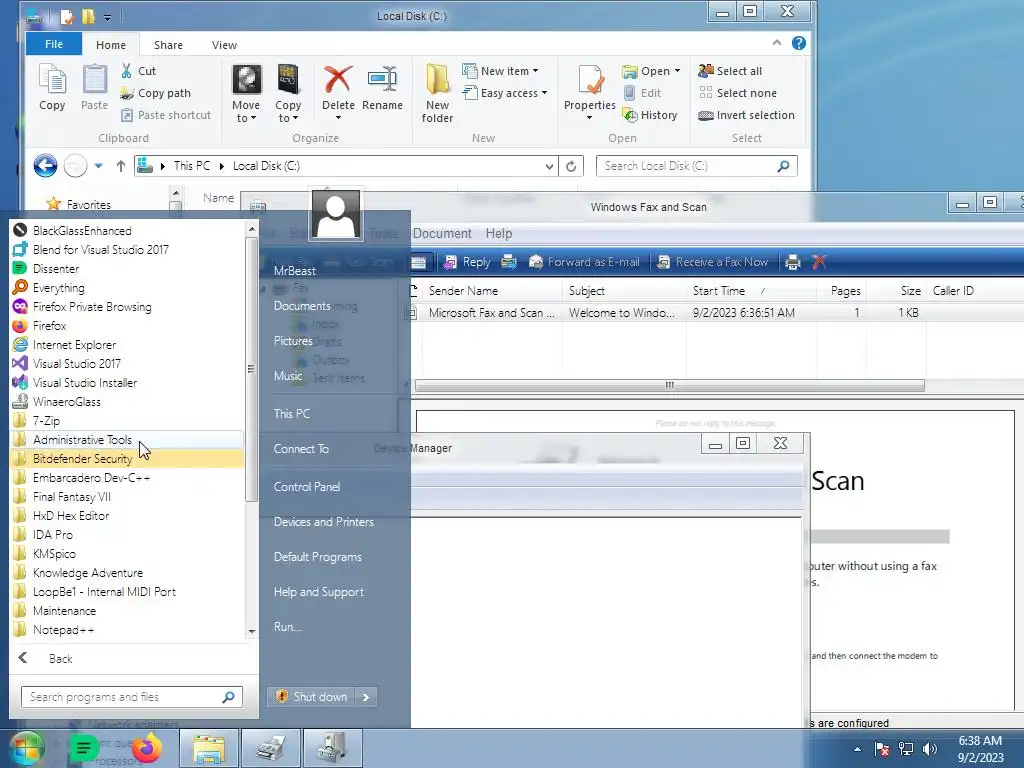Open the Document menu in Fax and Scan
The height and width of the screenshot is (768, 1024).
tap(442, 233)
